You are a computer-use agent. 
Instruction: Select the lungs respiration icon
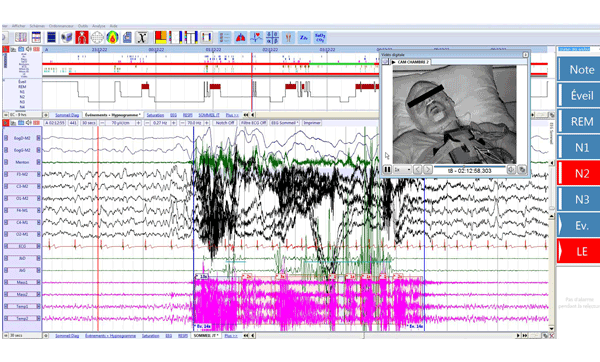240,38
